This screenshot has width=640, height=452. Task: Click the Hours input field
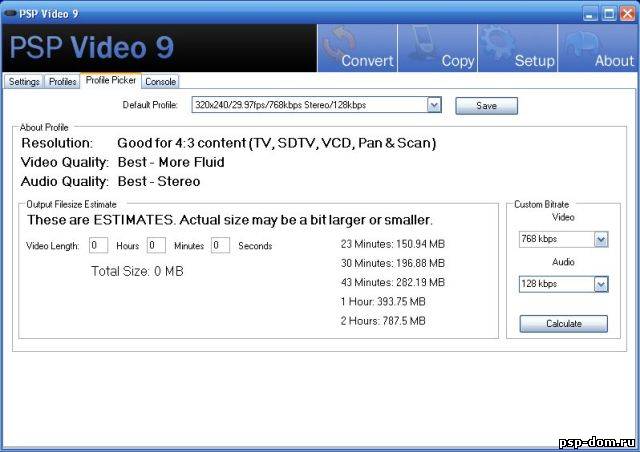(x=98, y=245)
